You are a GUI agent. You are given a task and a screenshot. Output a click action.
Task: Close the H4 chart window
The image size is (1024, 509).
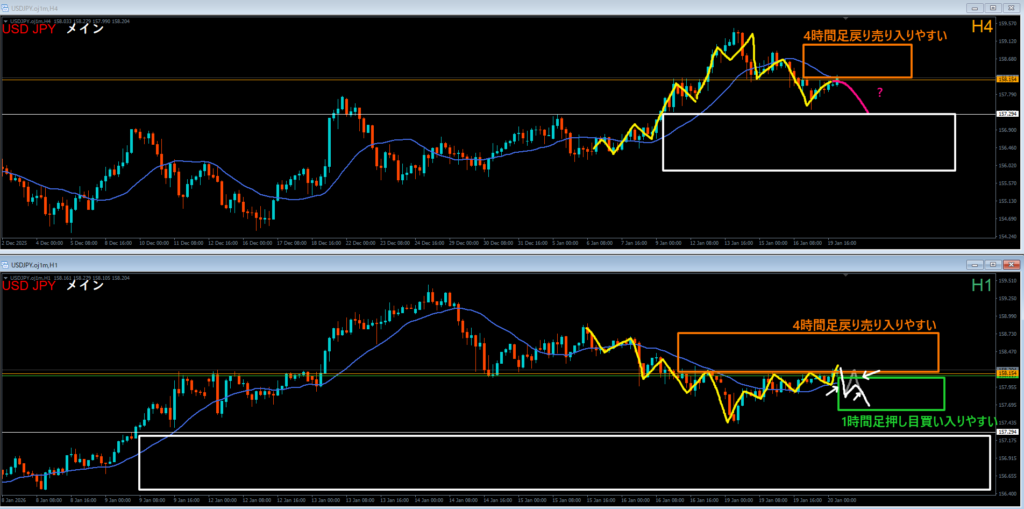click(x=1010, y=8)
